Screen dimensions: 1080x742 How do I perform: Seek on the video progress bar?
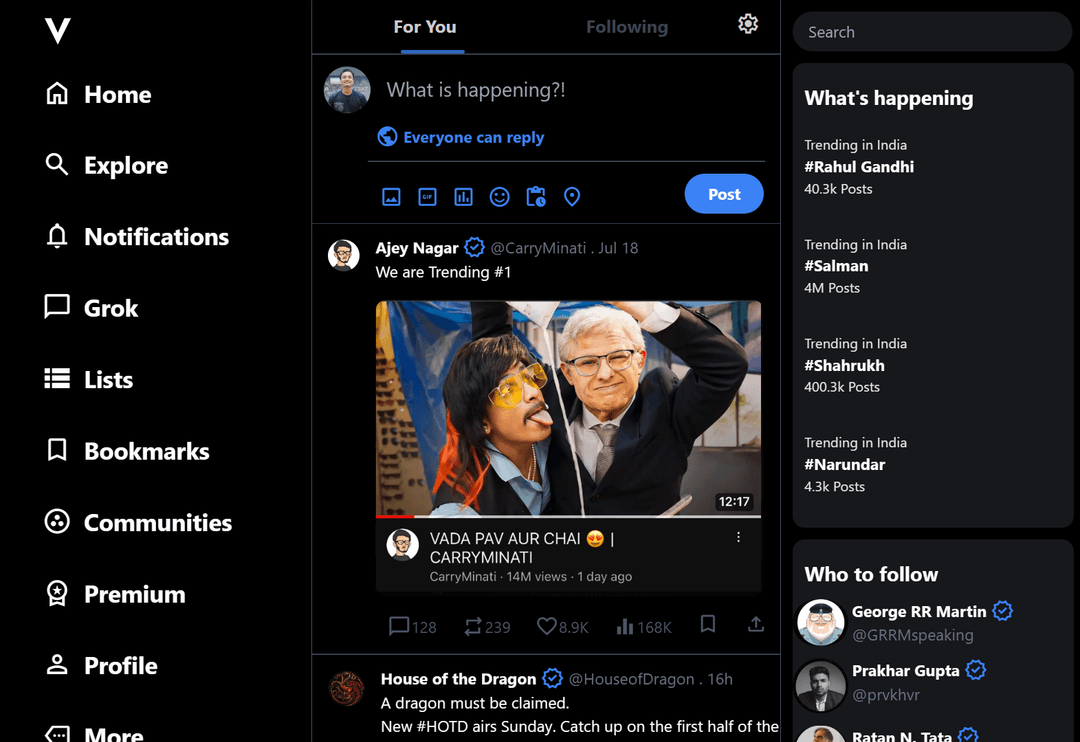[x=568, y=517]
